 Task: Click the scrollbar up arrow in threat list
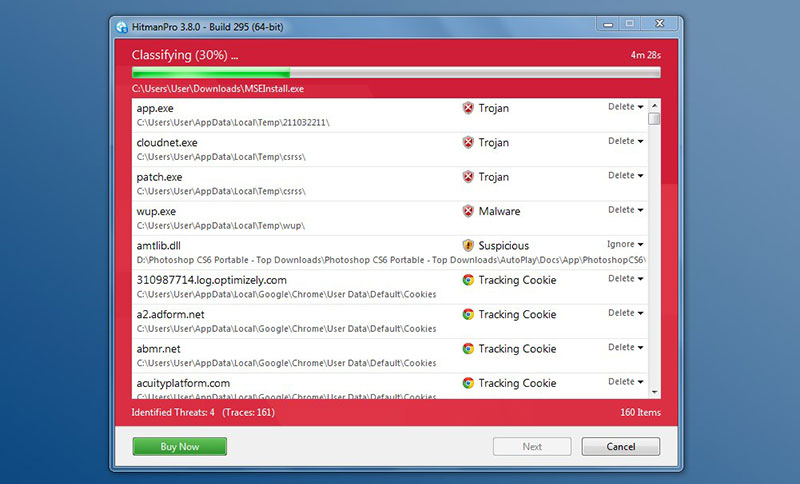click(654, 105)
